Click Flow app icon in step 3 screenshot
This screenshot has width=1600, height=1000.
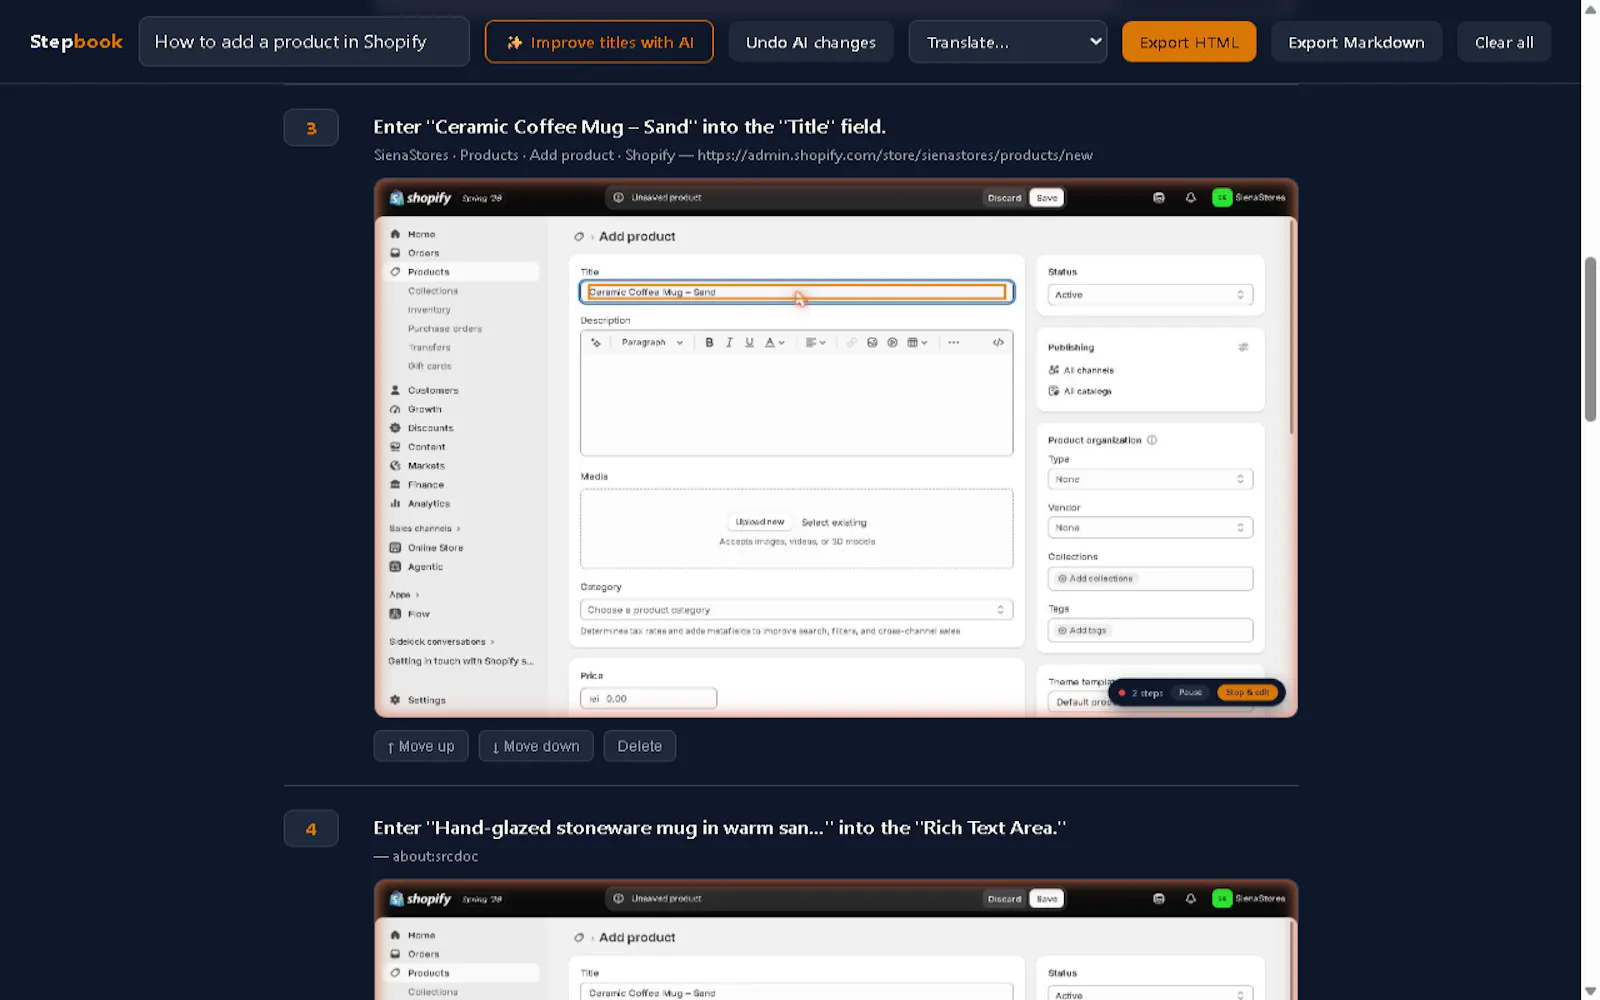tap(395, 614)
